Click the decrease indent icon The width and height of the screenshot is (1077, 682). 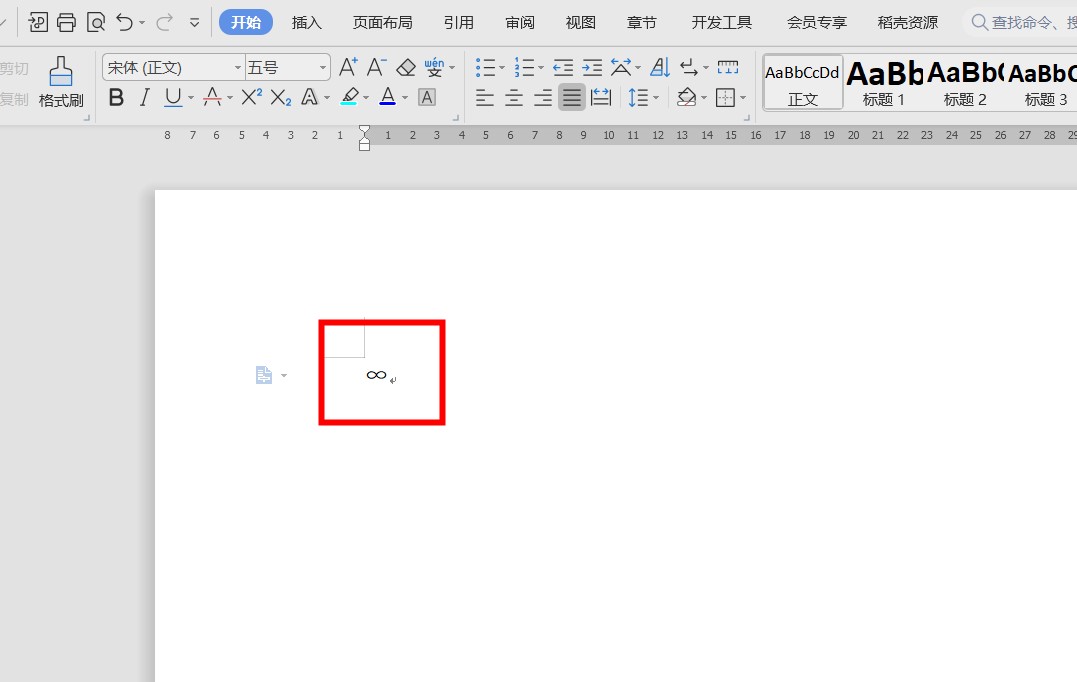(x=563, y=67)
